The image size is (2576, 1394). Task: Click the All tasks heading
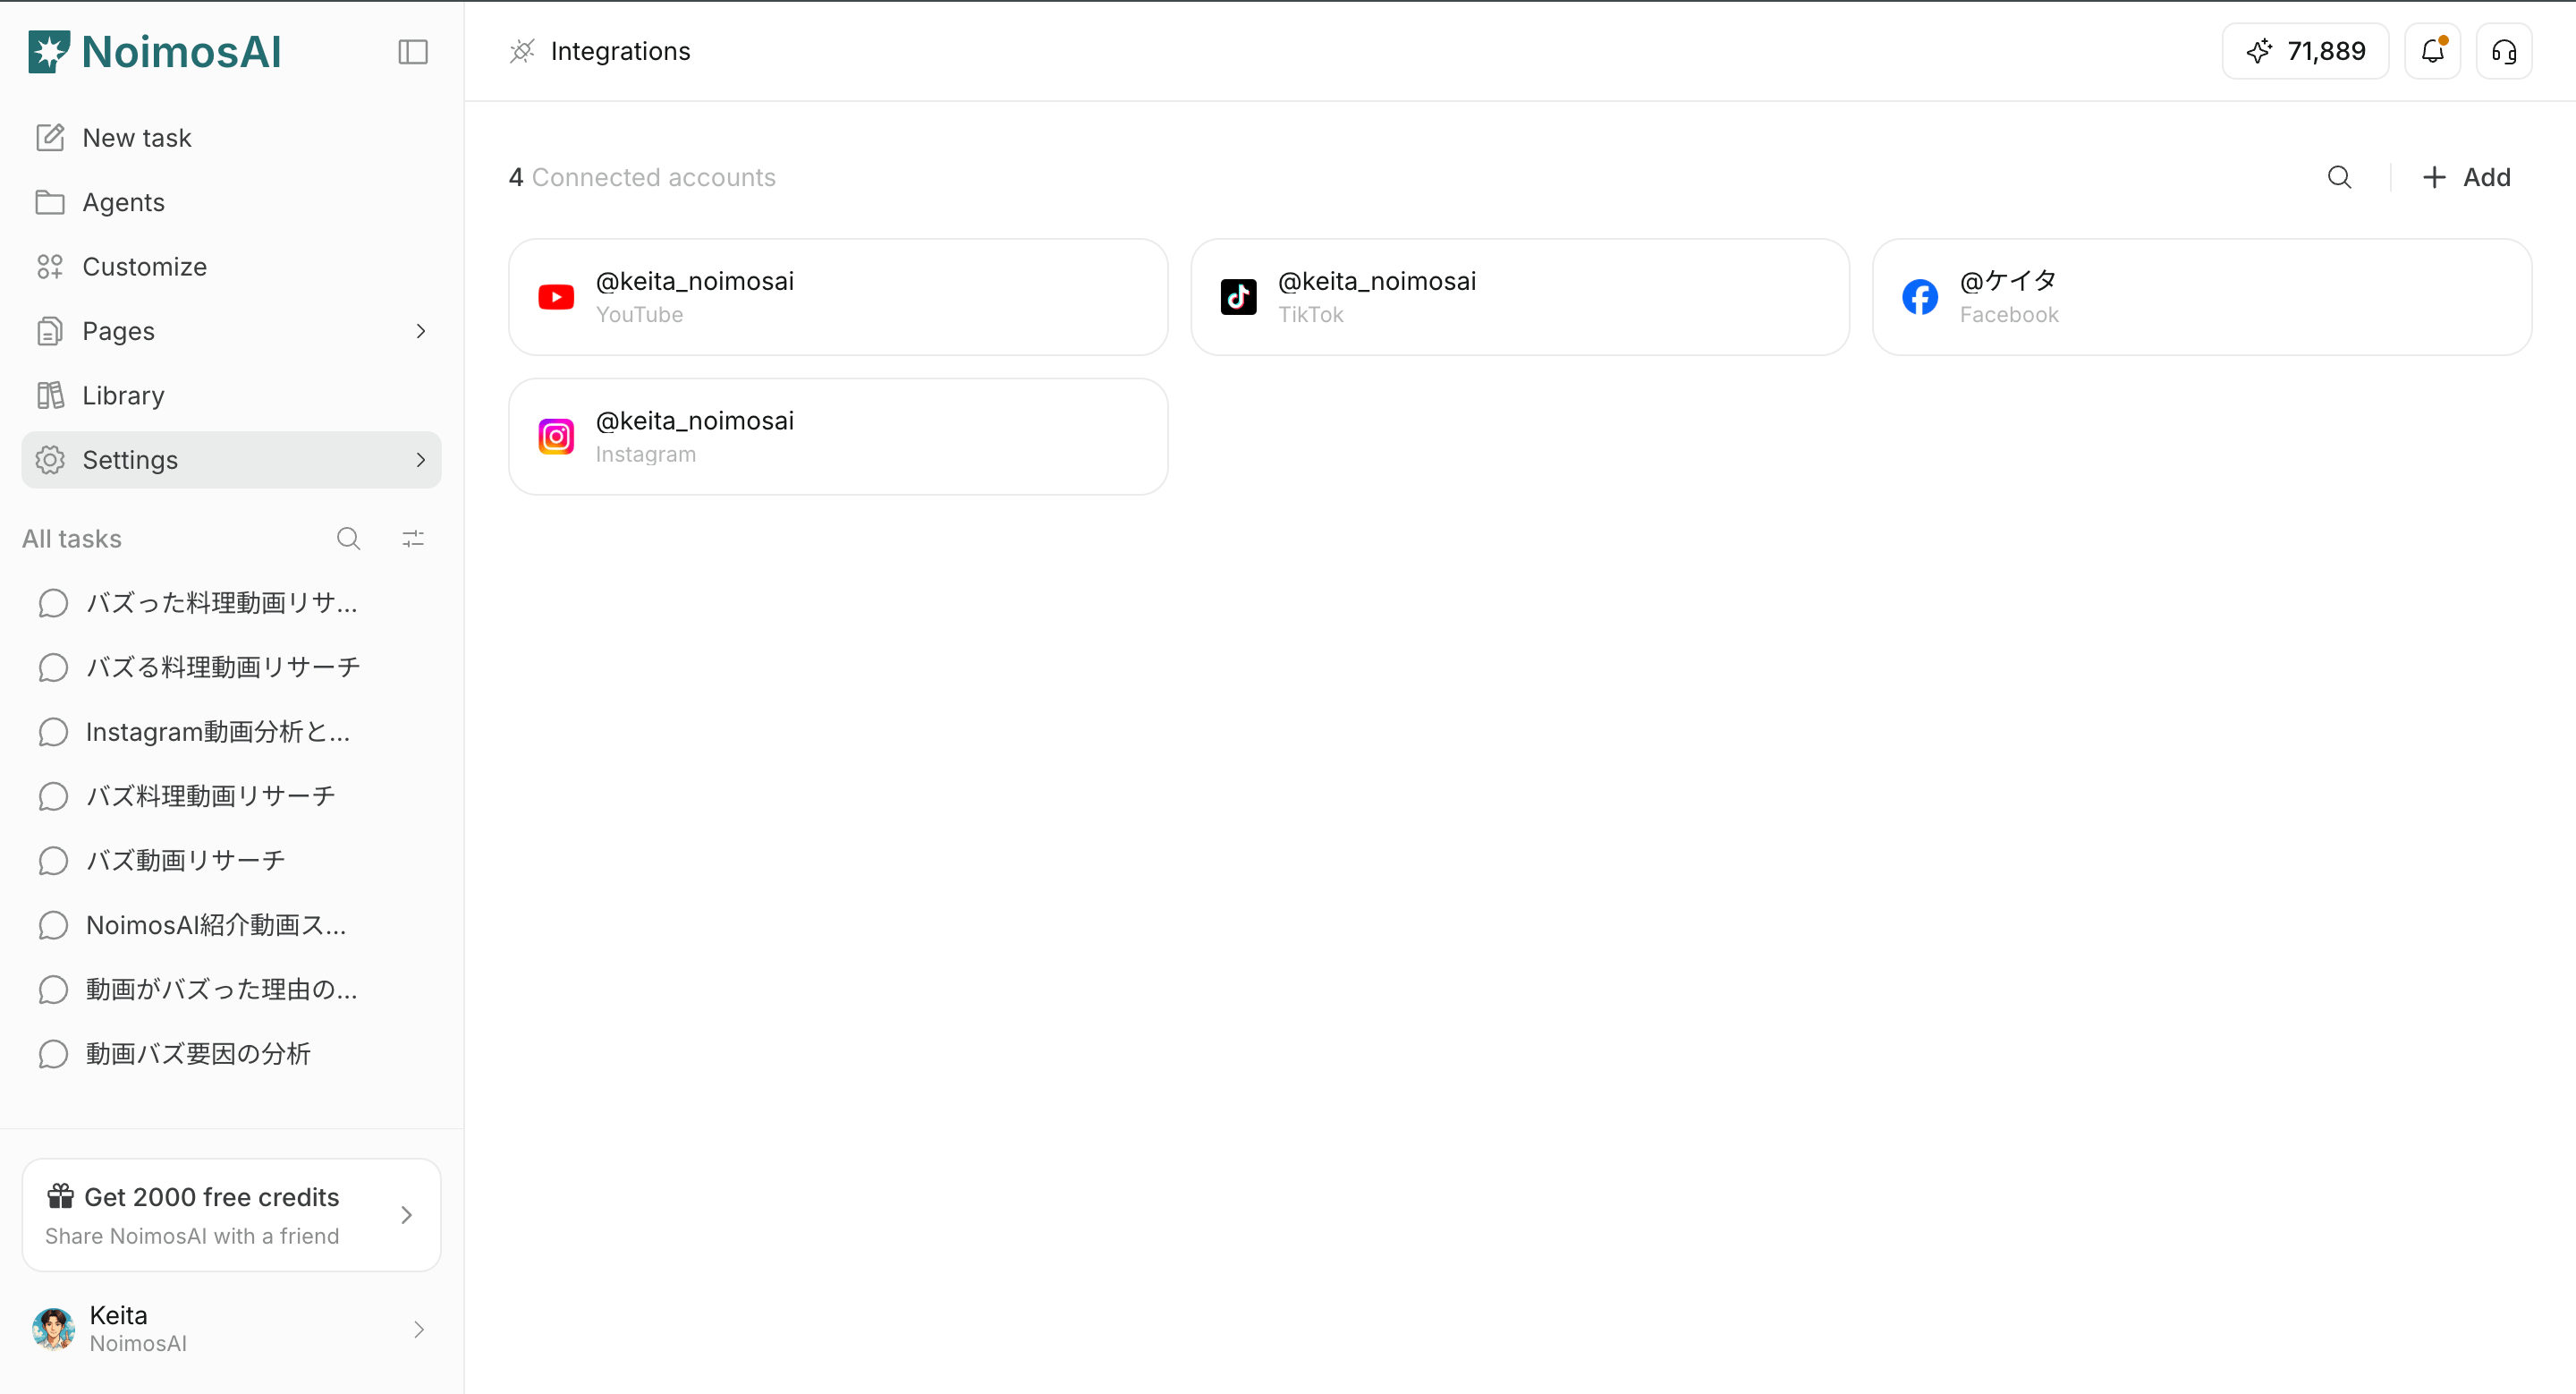72,539
